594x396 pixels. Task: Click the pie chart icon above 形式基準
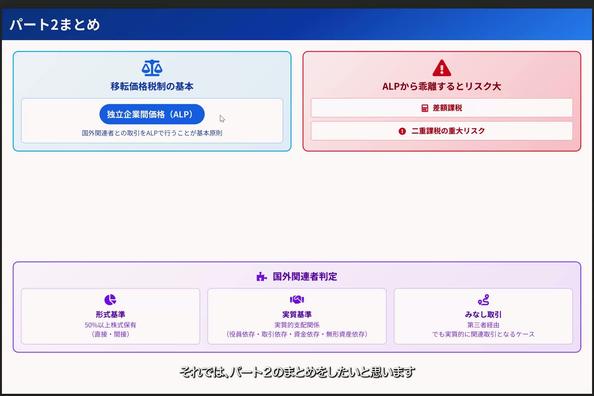[110, 300]
